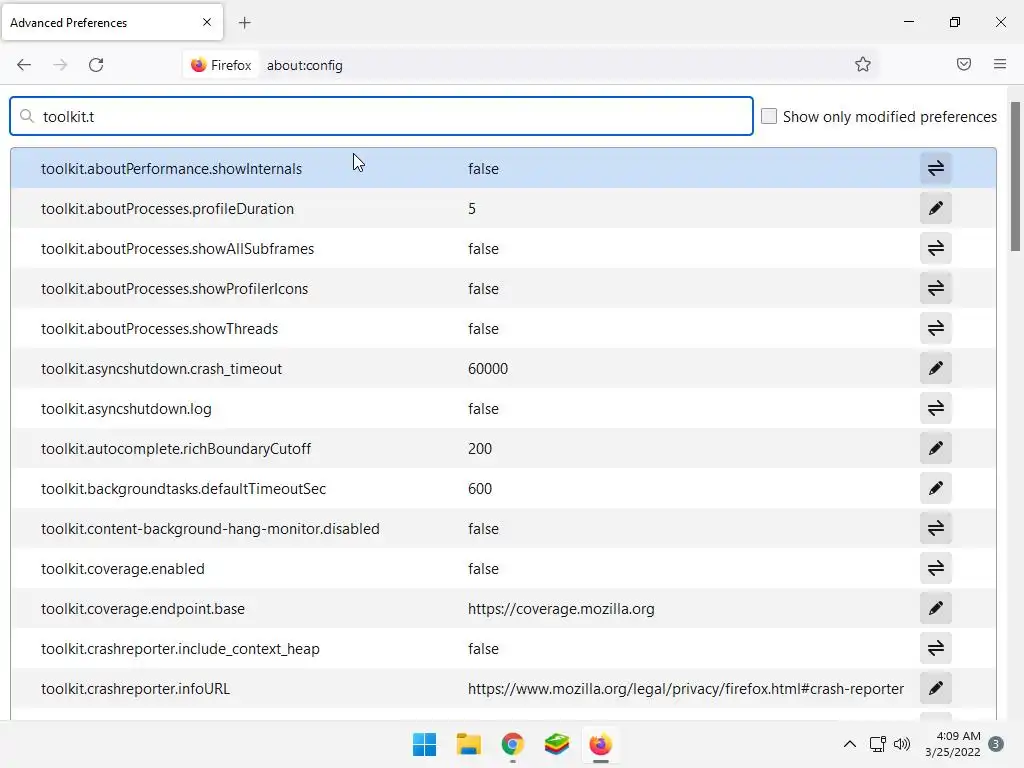Open volume control tray icon
This screenshot has width=1024, height=768.
[x=902, y=744]
